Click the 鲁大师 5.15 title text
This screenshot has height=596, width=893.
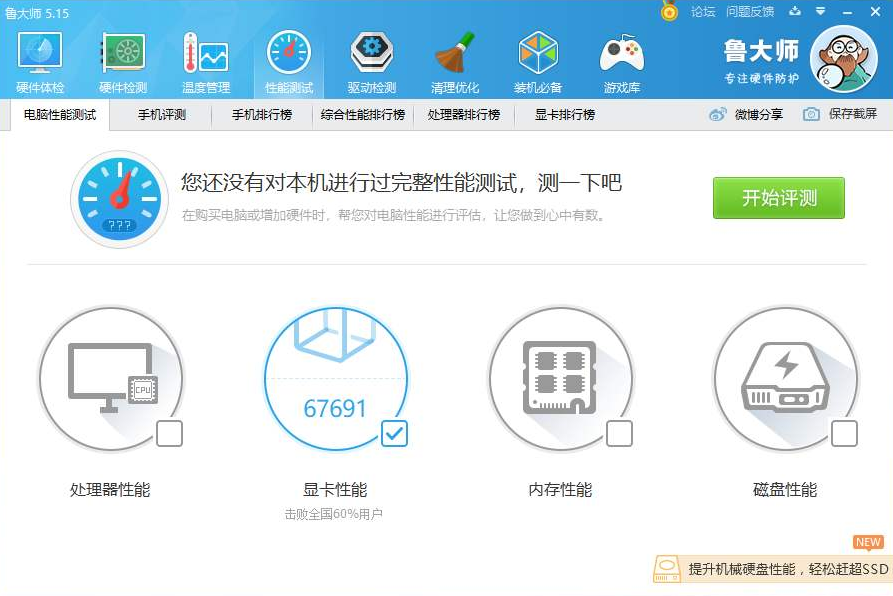(x=37, y=13)
